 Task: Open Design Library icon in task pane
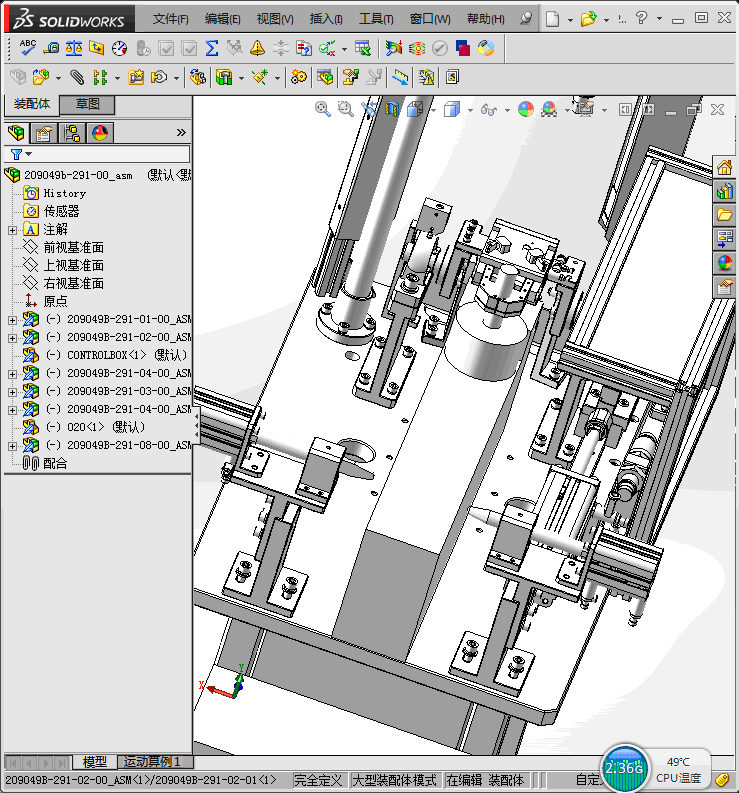(724, 191)
